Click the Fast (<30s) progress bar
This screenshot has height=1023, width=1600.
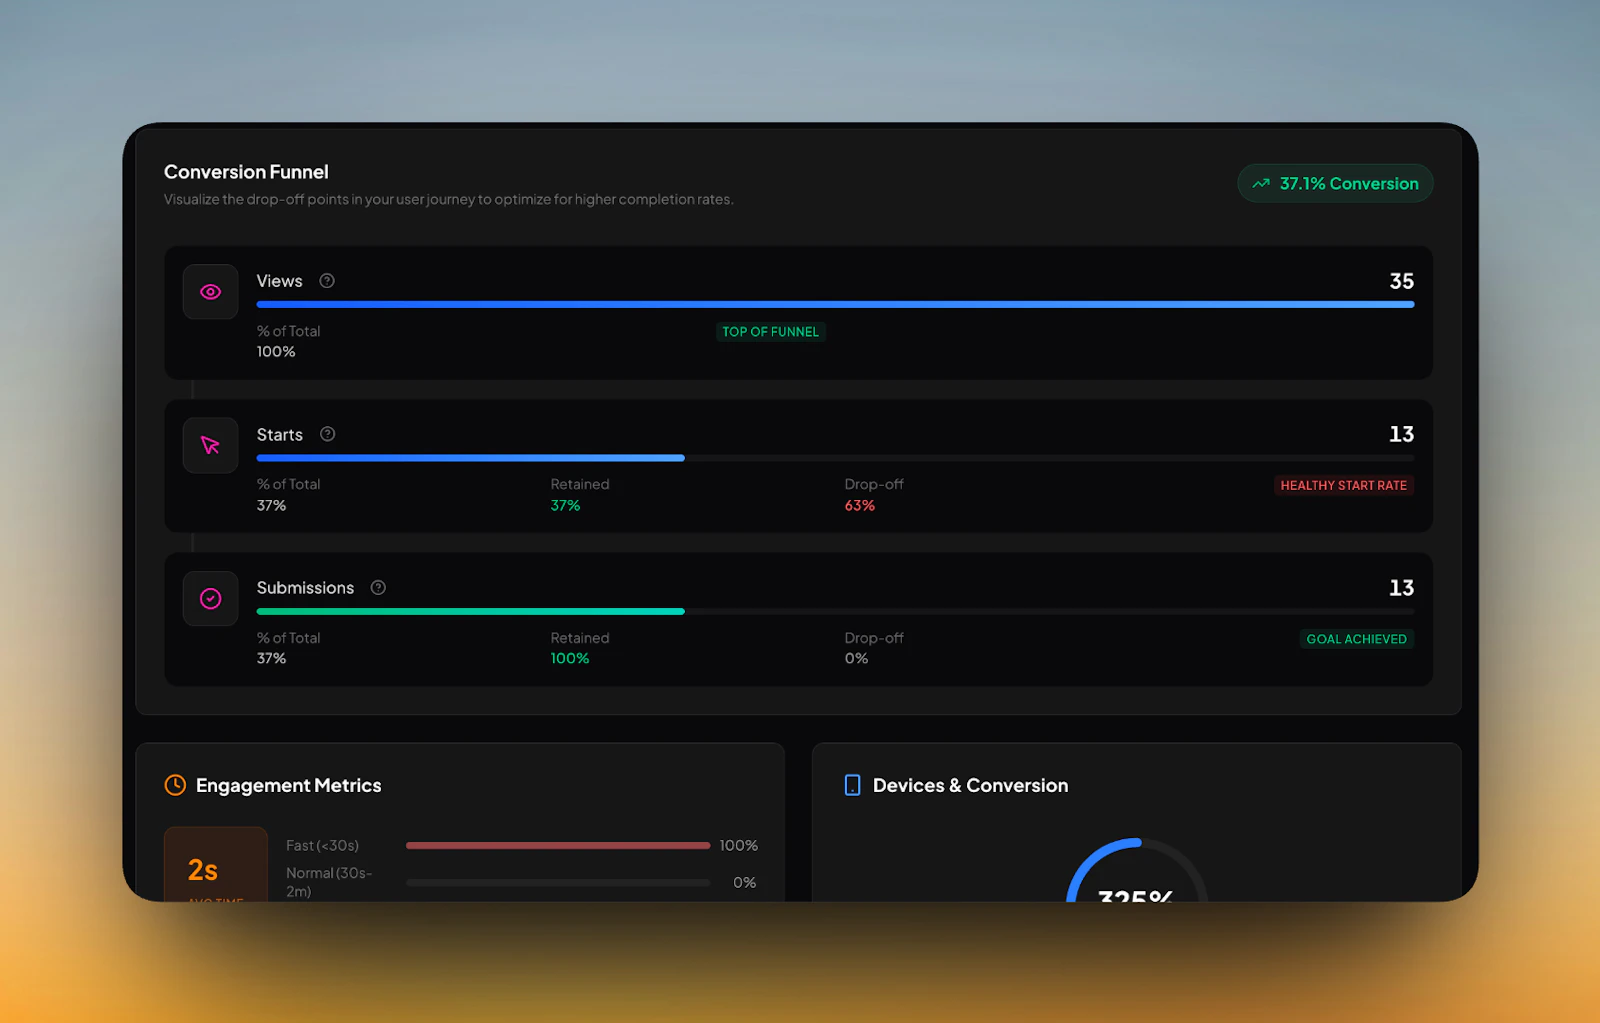557,845
